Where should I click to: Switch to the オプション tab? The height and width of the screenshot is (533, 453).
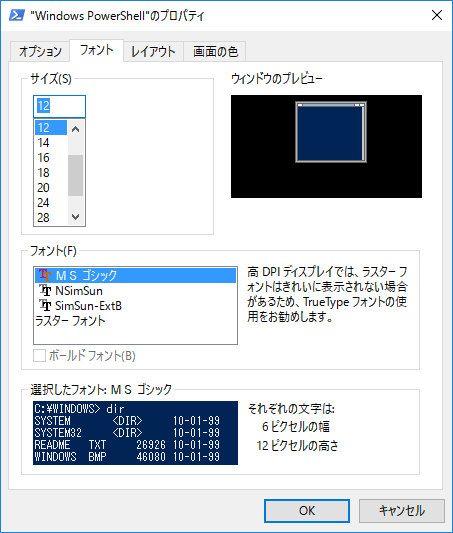pyautogui.click(x=40, y=52)
